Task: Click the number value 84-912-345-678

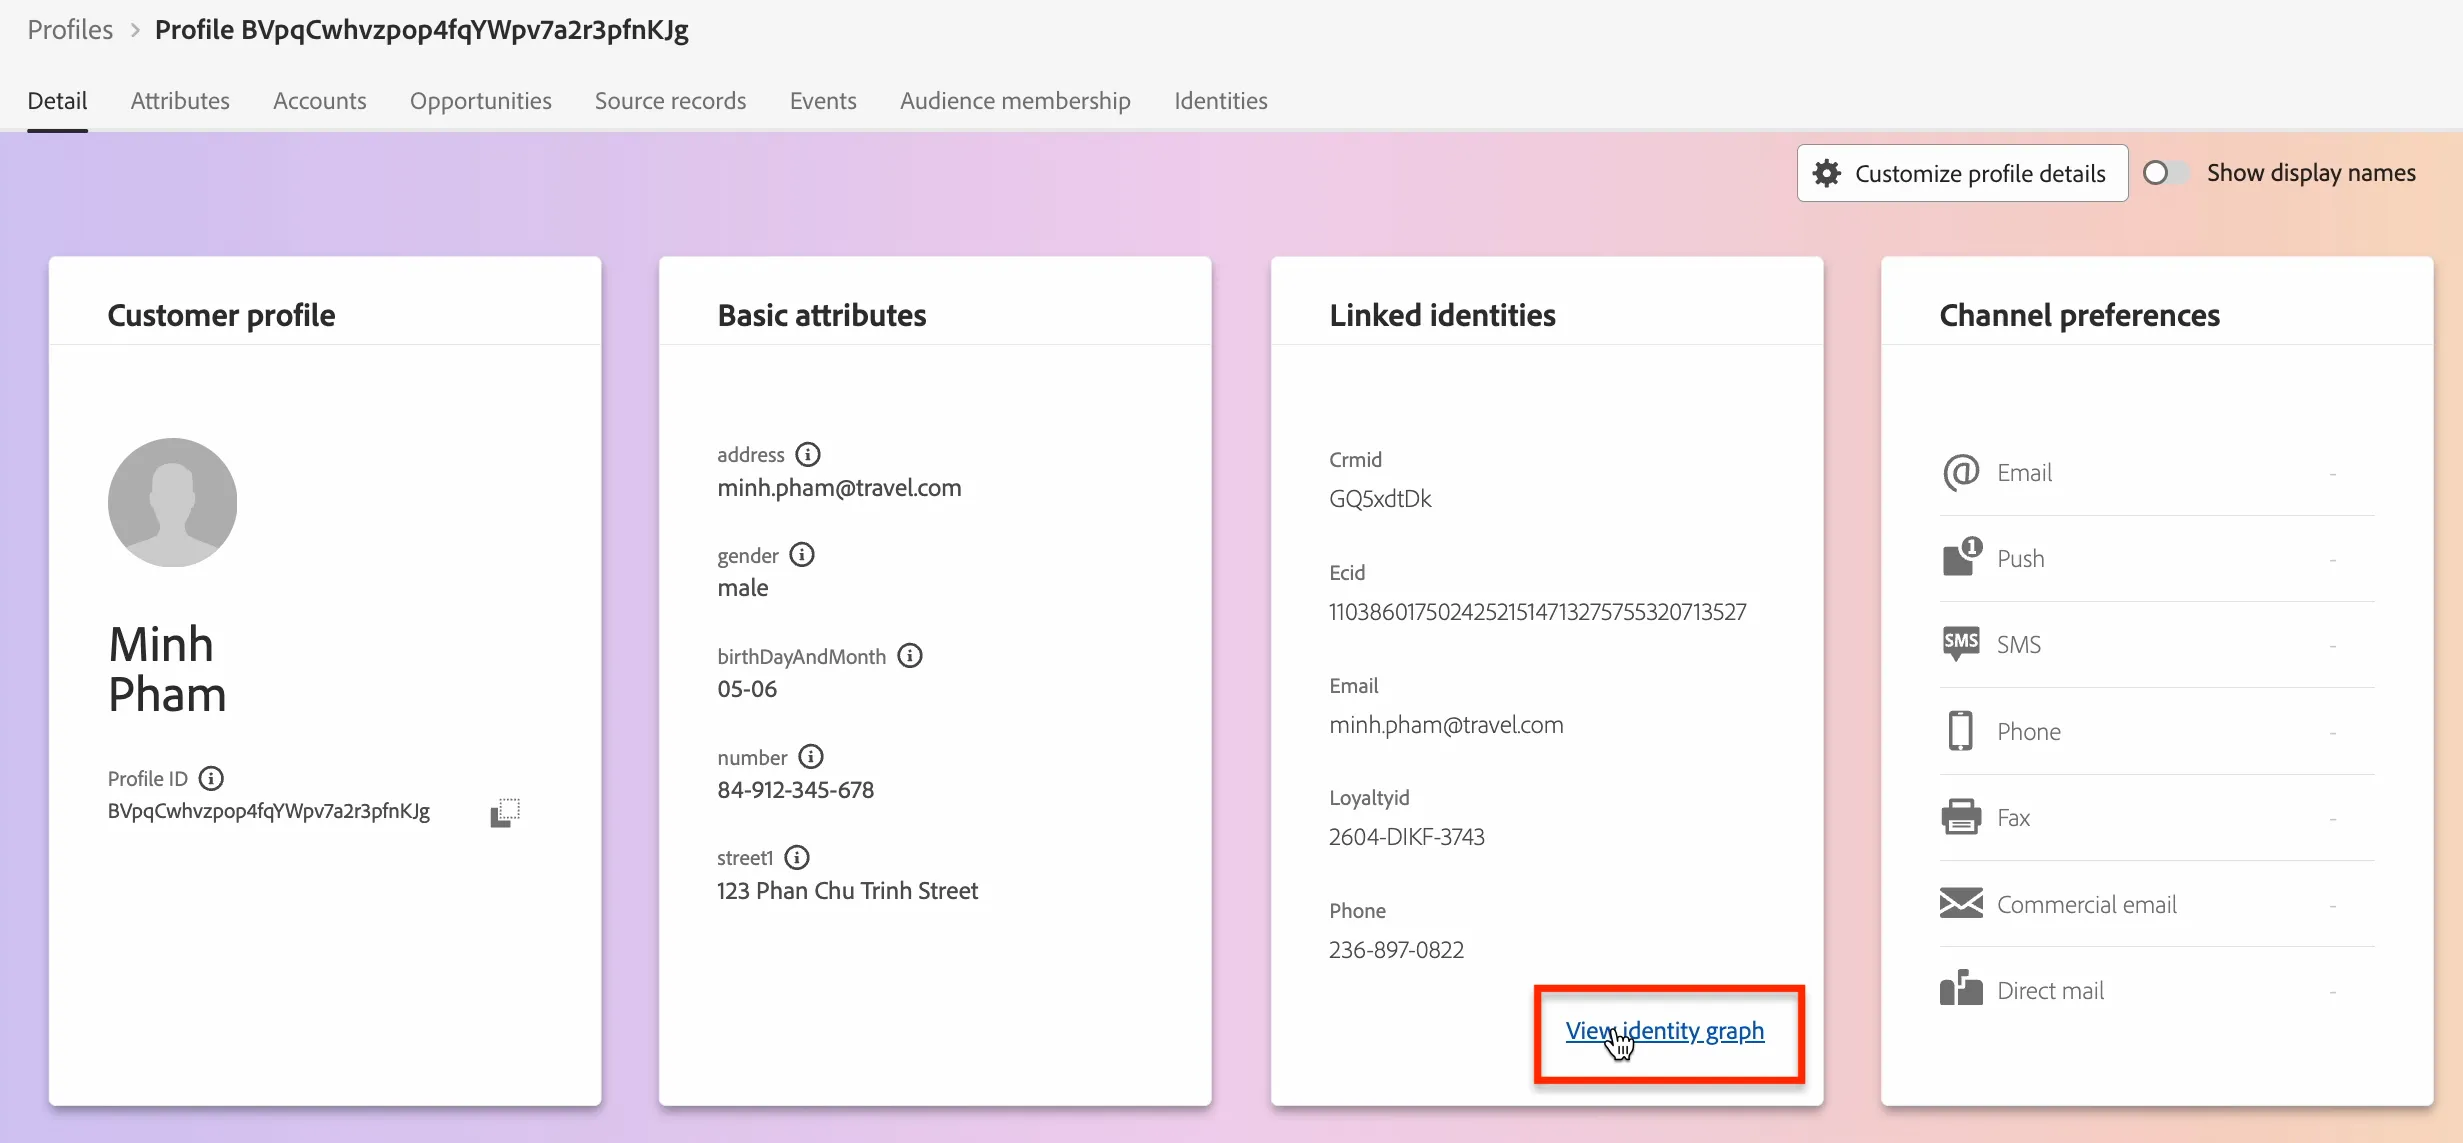Action: 796,790
